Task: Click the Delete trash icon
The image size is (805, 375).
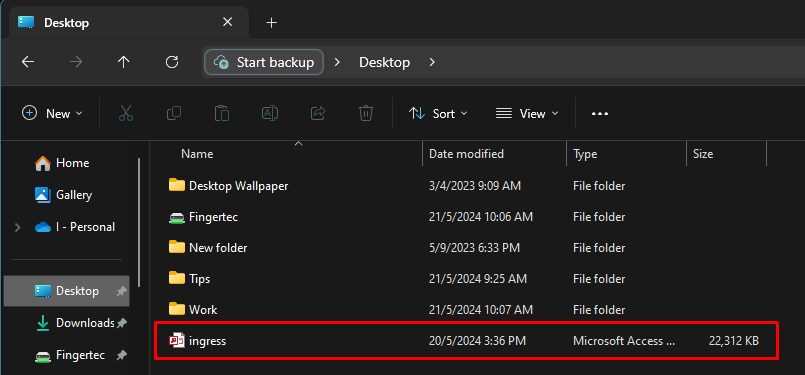Action: (366, 113)
